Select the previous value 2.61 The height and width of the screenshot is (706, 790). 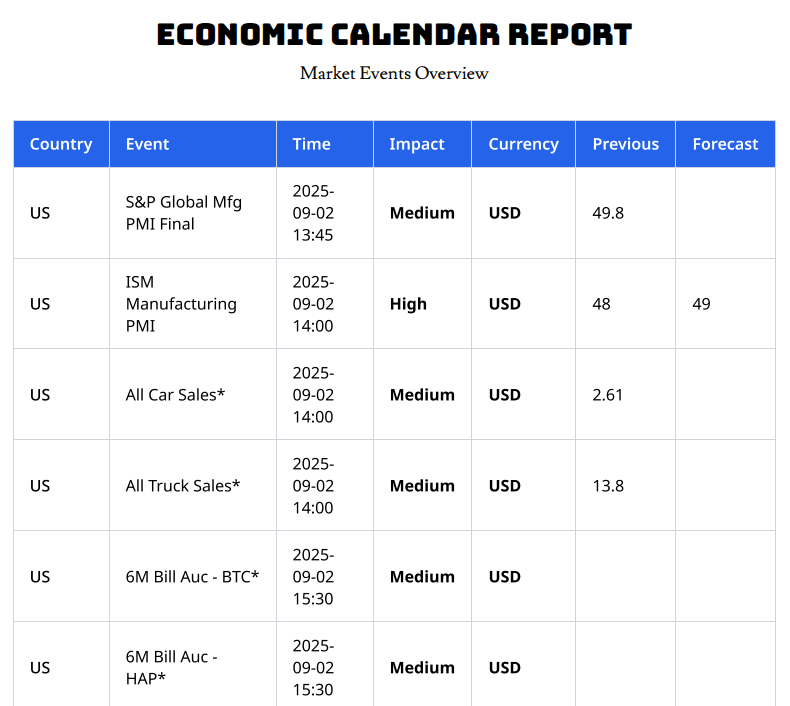click(608, 395)
